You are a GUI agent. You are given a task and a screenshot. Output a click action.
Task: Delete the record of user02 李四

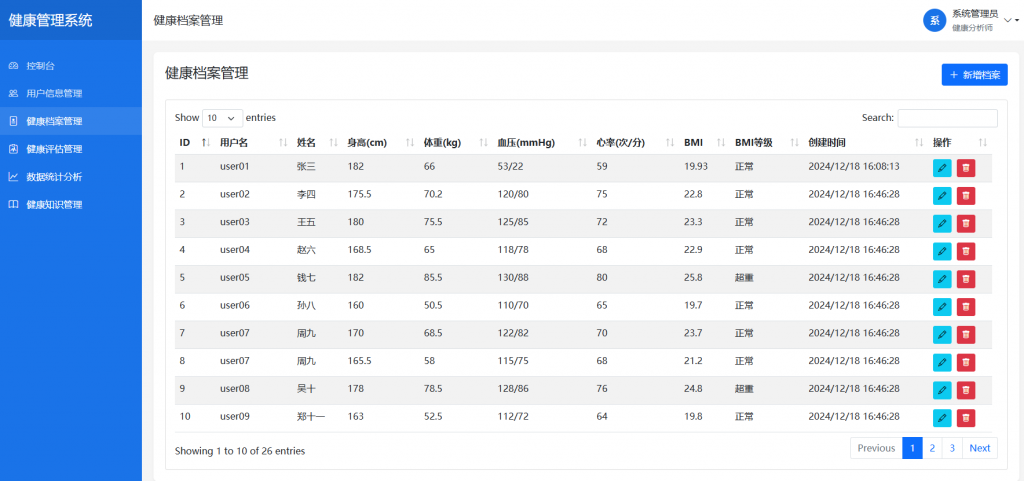tap(966, 196)
